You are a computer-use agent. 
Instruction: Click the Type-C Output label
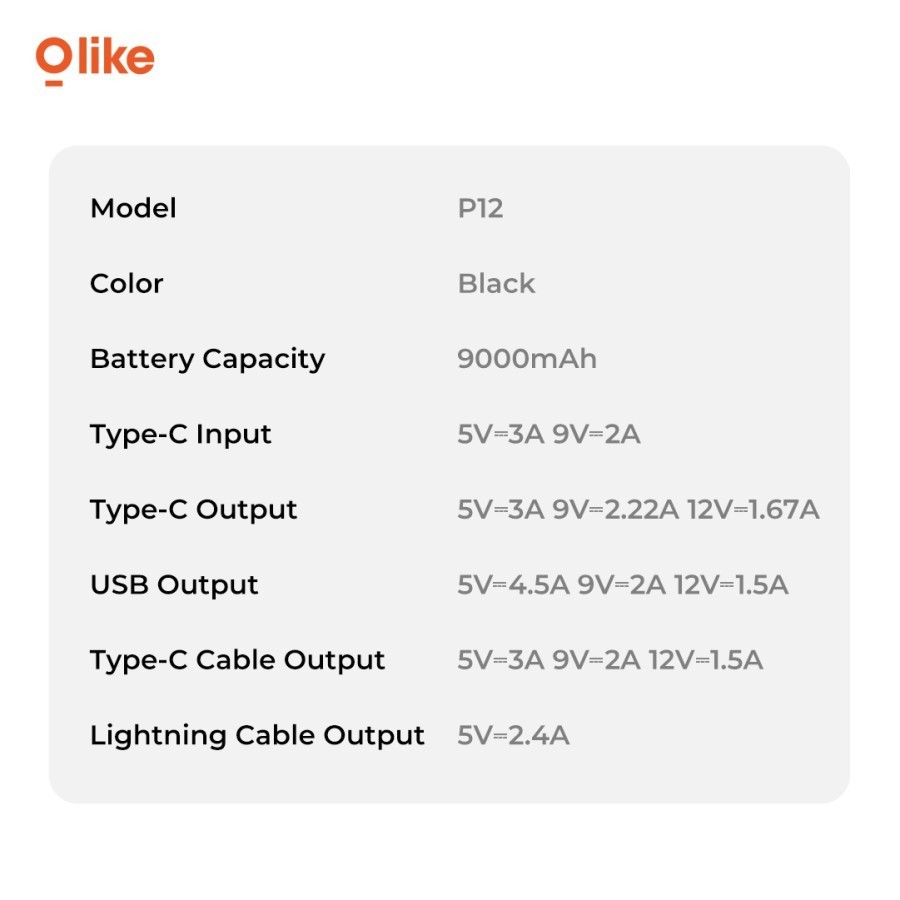pyautogui.click(x=193, y=509)
